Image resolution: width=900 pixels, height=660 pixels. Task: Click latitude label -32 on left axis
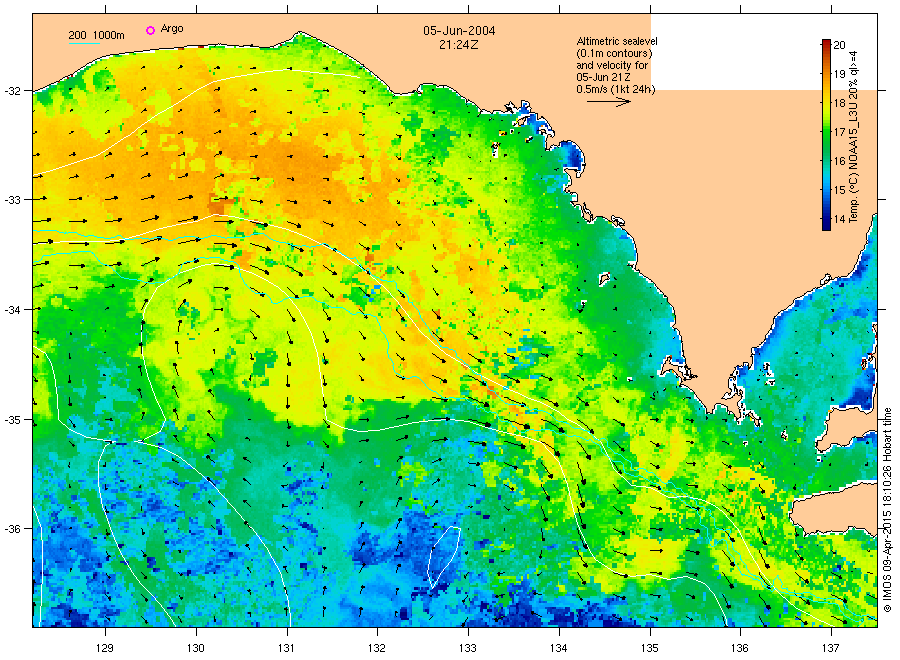tap(12, 91)
